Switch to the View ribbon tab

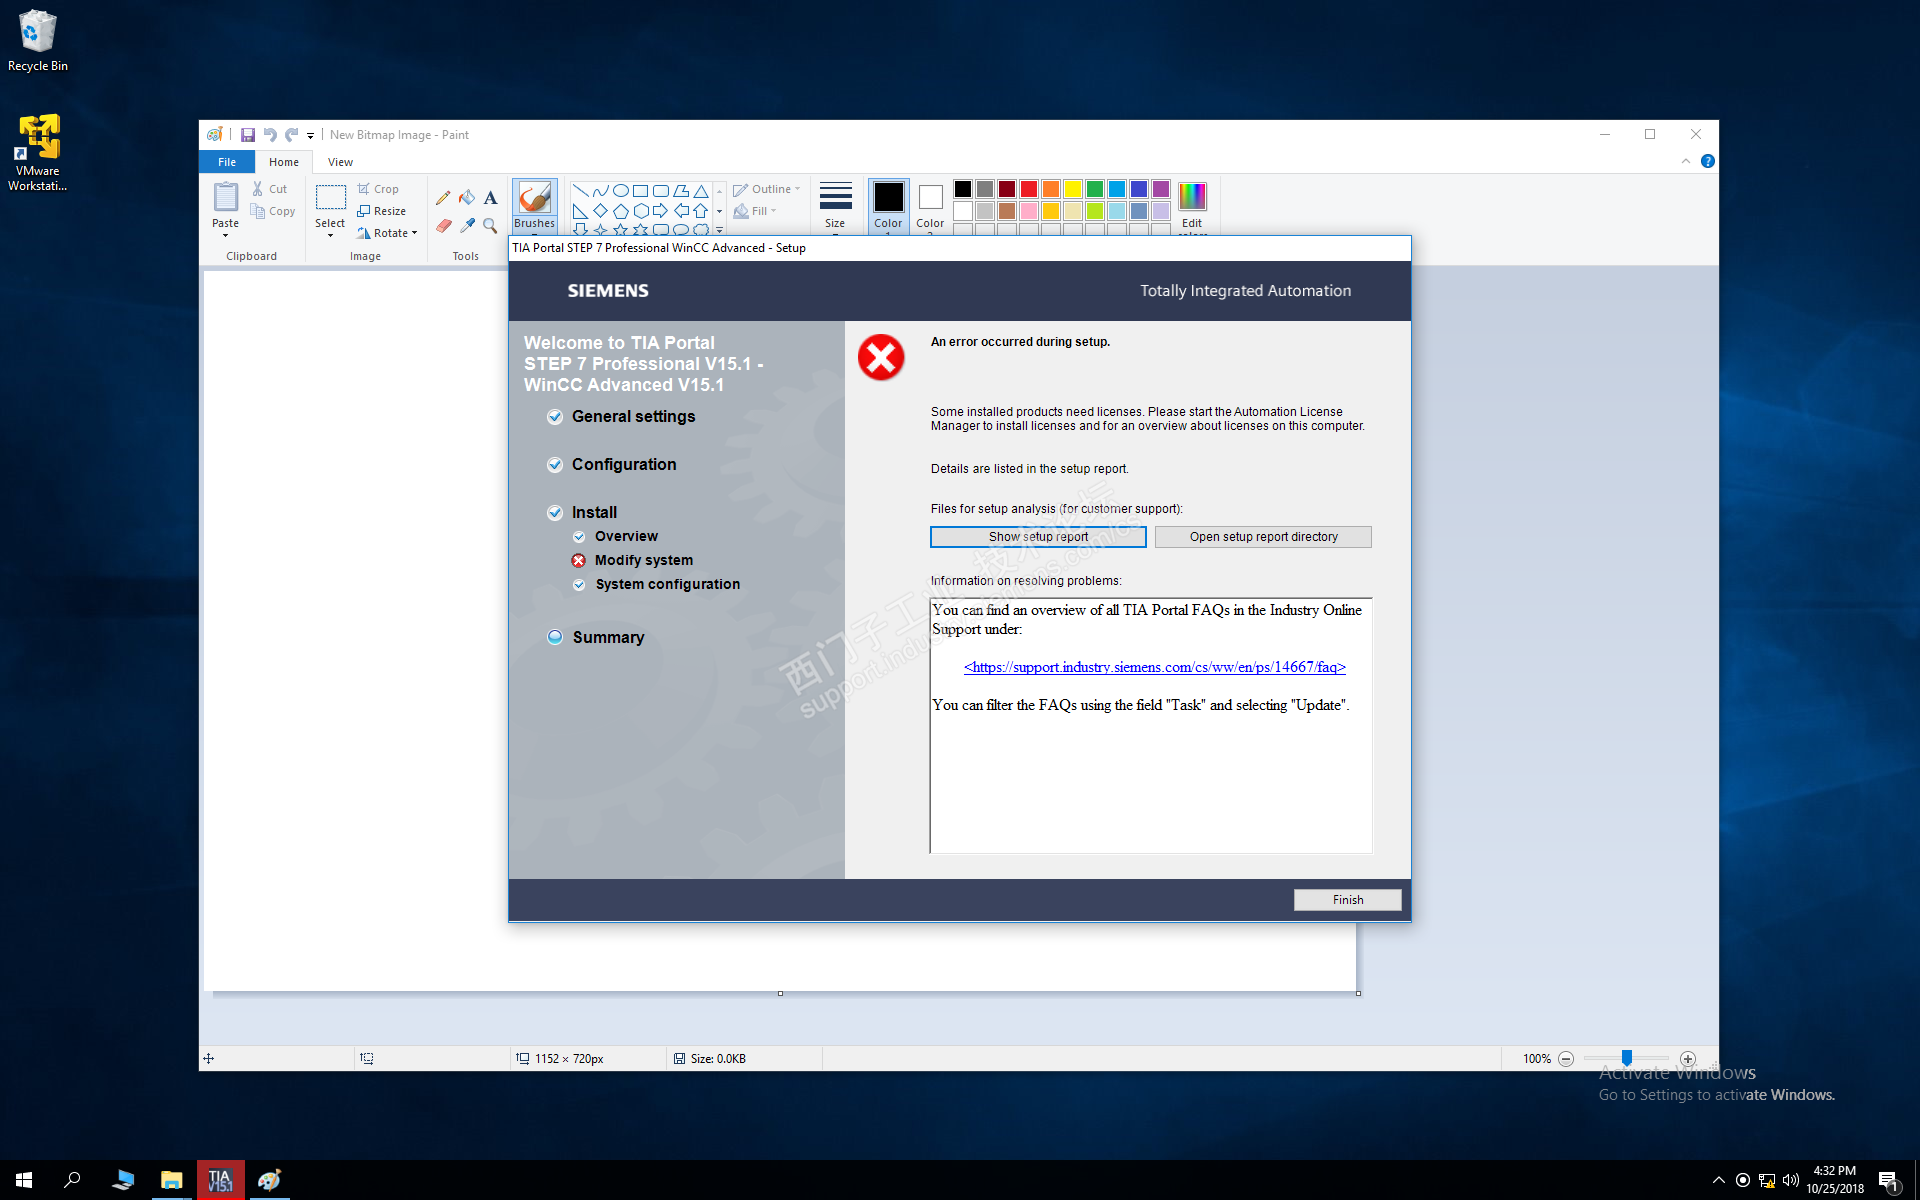(x=340, y=162)
